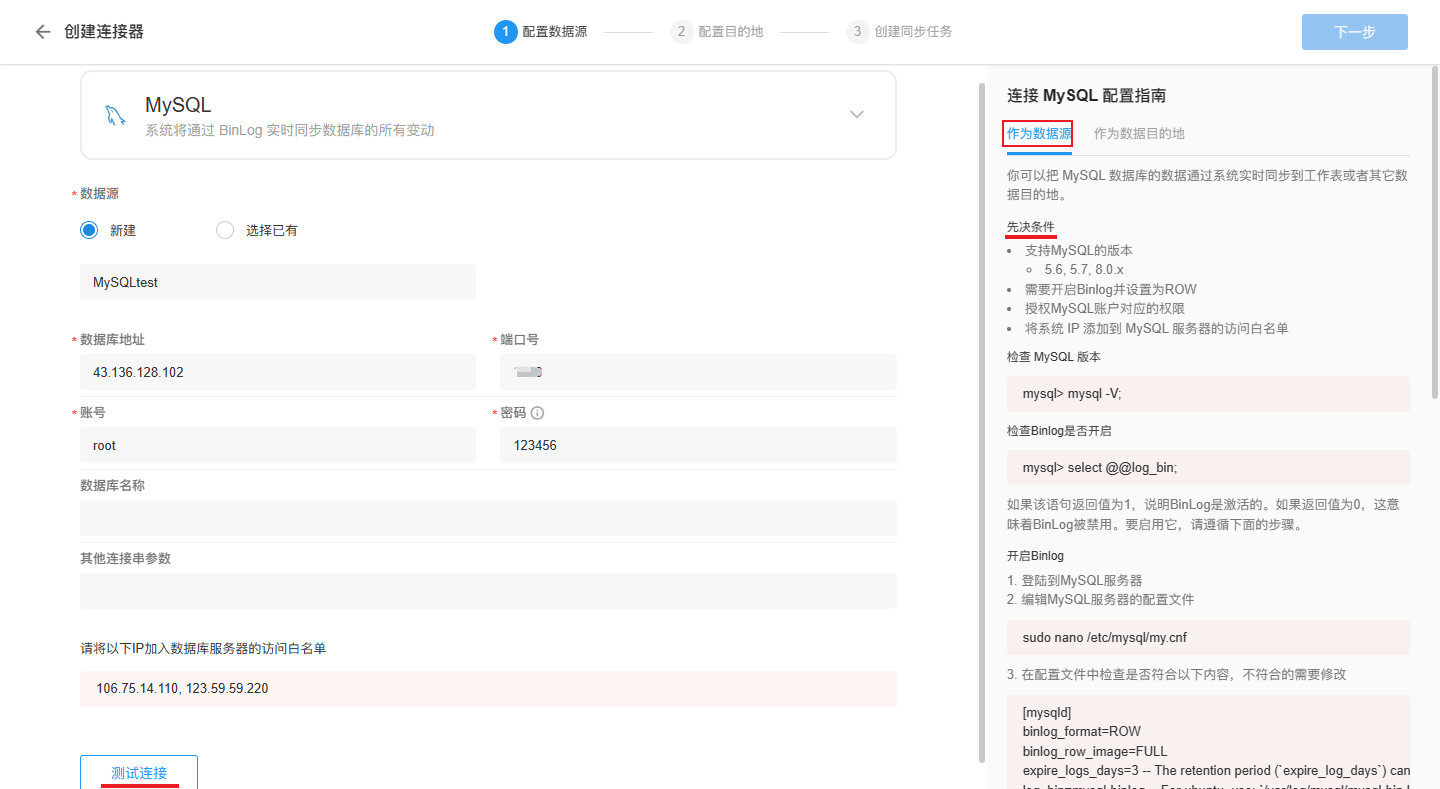The image size is (1440, 789).
Task: Click the 数据库地址 input field
Action: point(278,372)
